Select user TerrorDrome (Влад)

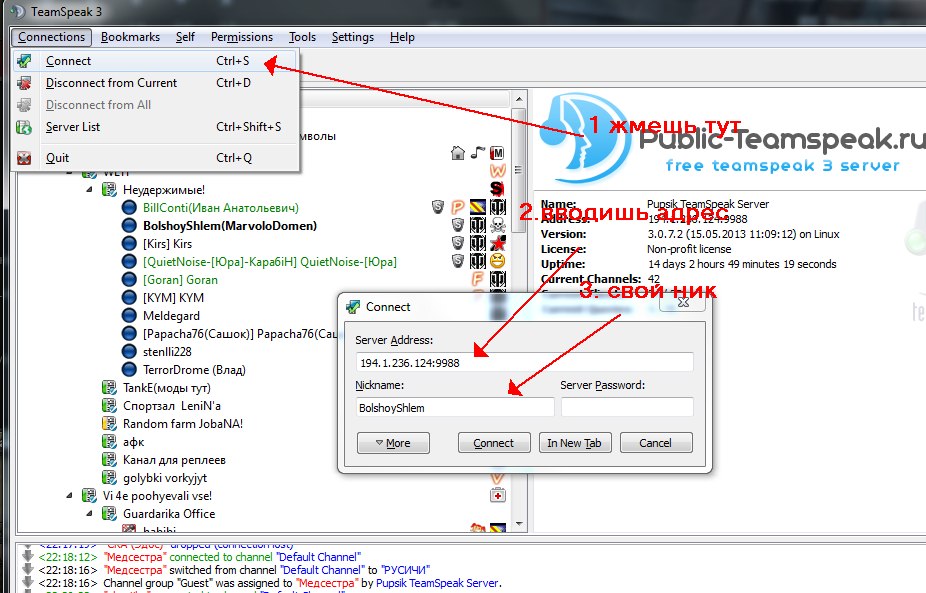pos(194,370)
